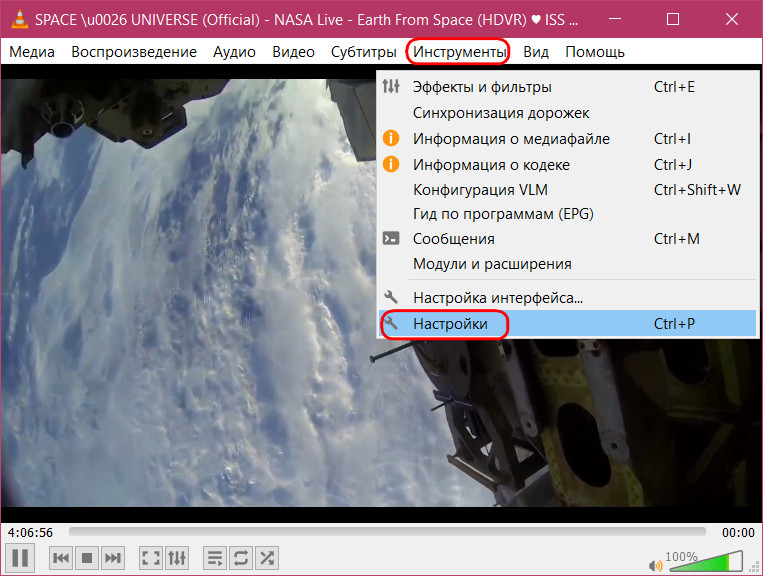Skip to previous media track

pos(61,557)
